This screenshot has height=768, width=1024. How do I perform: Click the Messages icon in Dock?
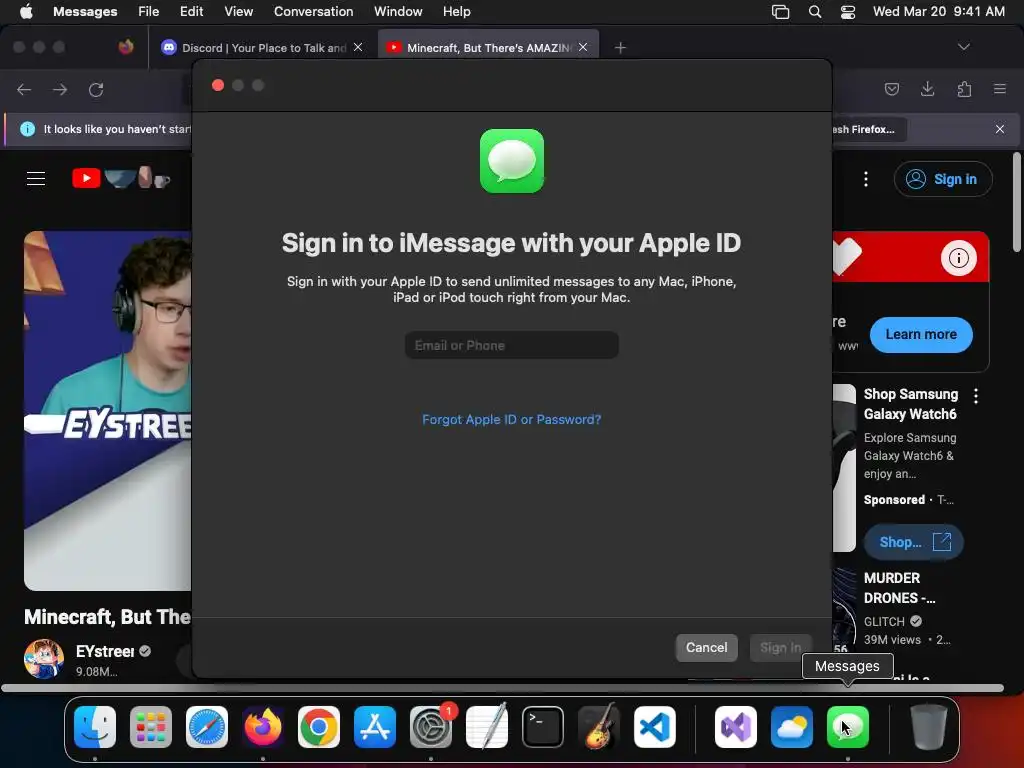[x=848, y=727]
